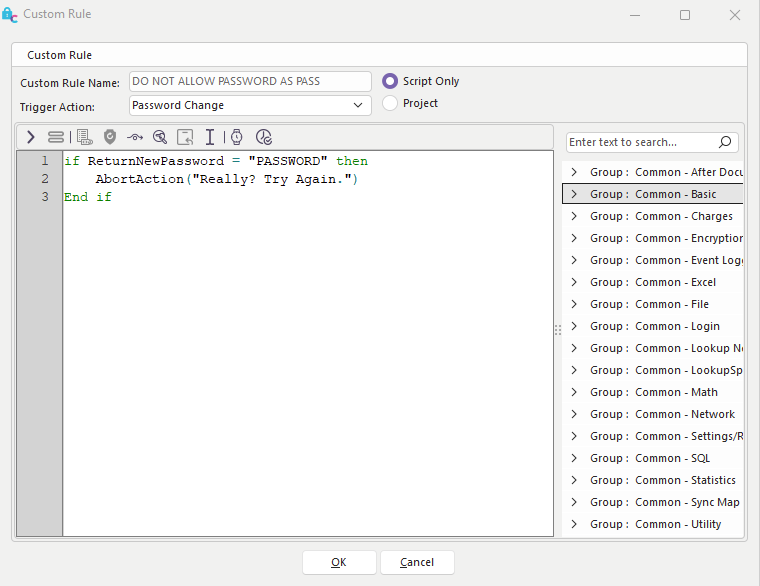Click the stacked rows icon in the script toolbar
This screenshot has width=760, height=586.
56,137
